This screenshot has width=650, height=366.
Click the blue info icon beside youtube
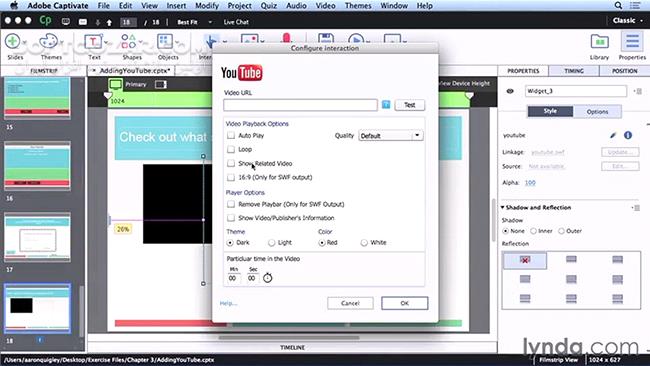[x=628, y=135]
